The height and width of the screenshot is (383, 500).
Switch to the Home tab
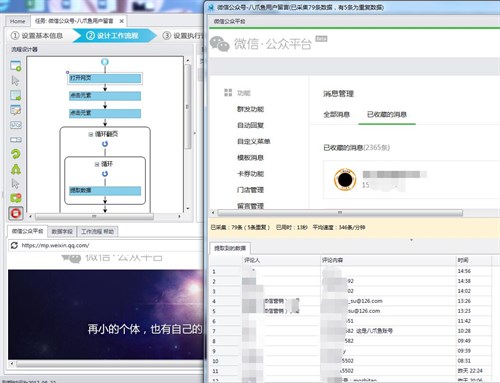pyautogui.click(x=17, y=21)
